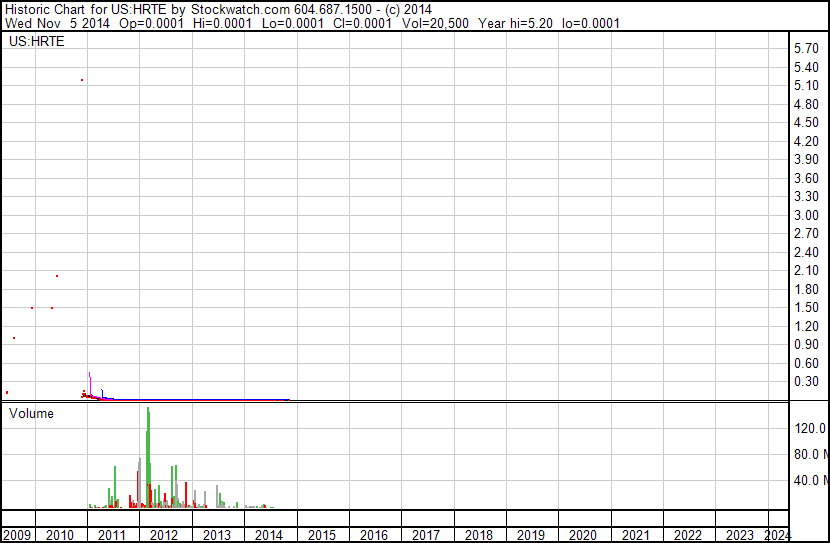Click the red data point near 2.00 price

57,276
